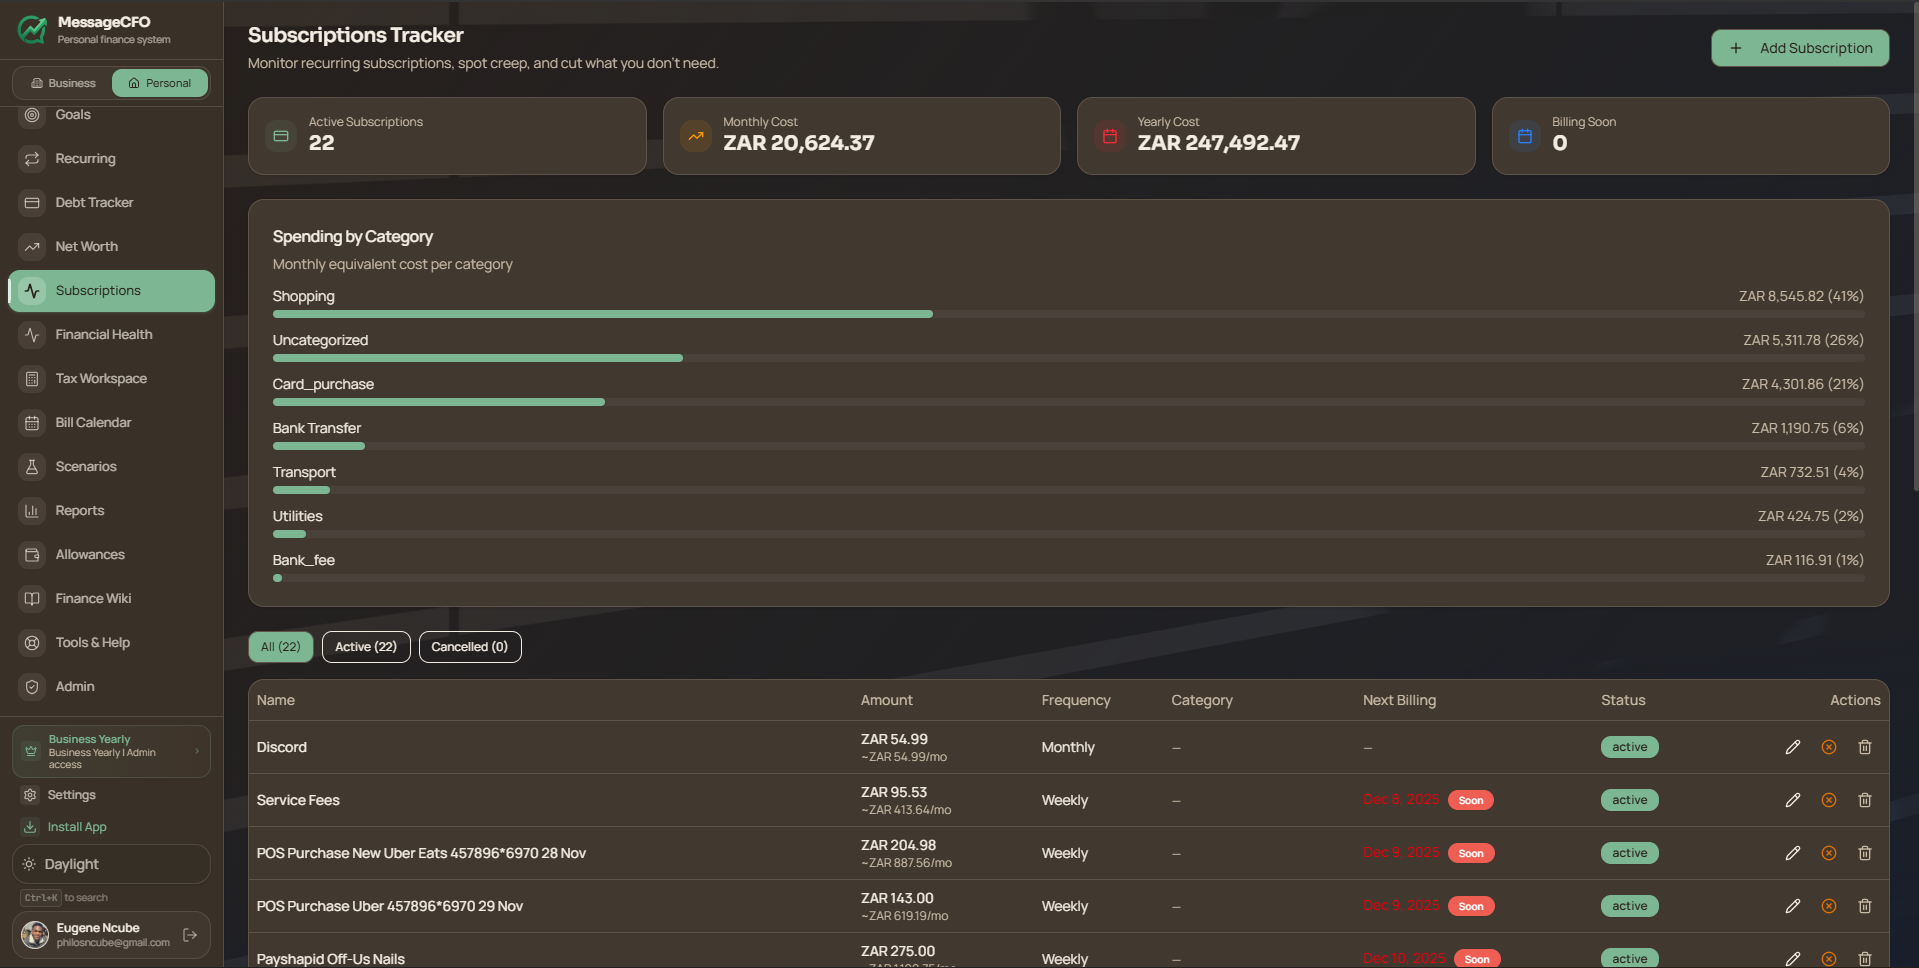This screenshot has height=968, width=1919.
Task: Filter by Cancelled (0) subscriptions
Action: [x=470, y=647]
